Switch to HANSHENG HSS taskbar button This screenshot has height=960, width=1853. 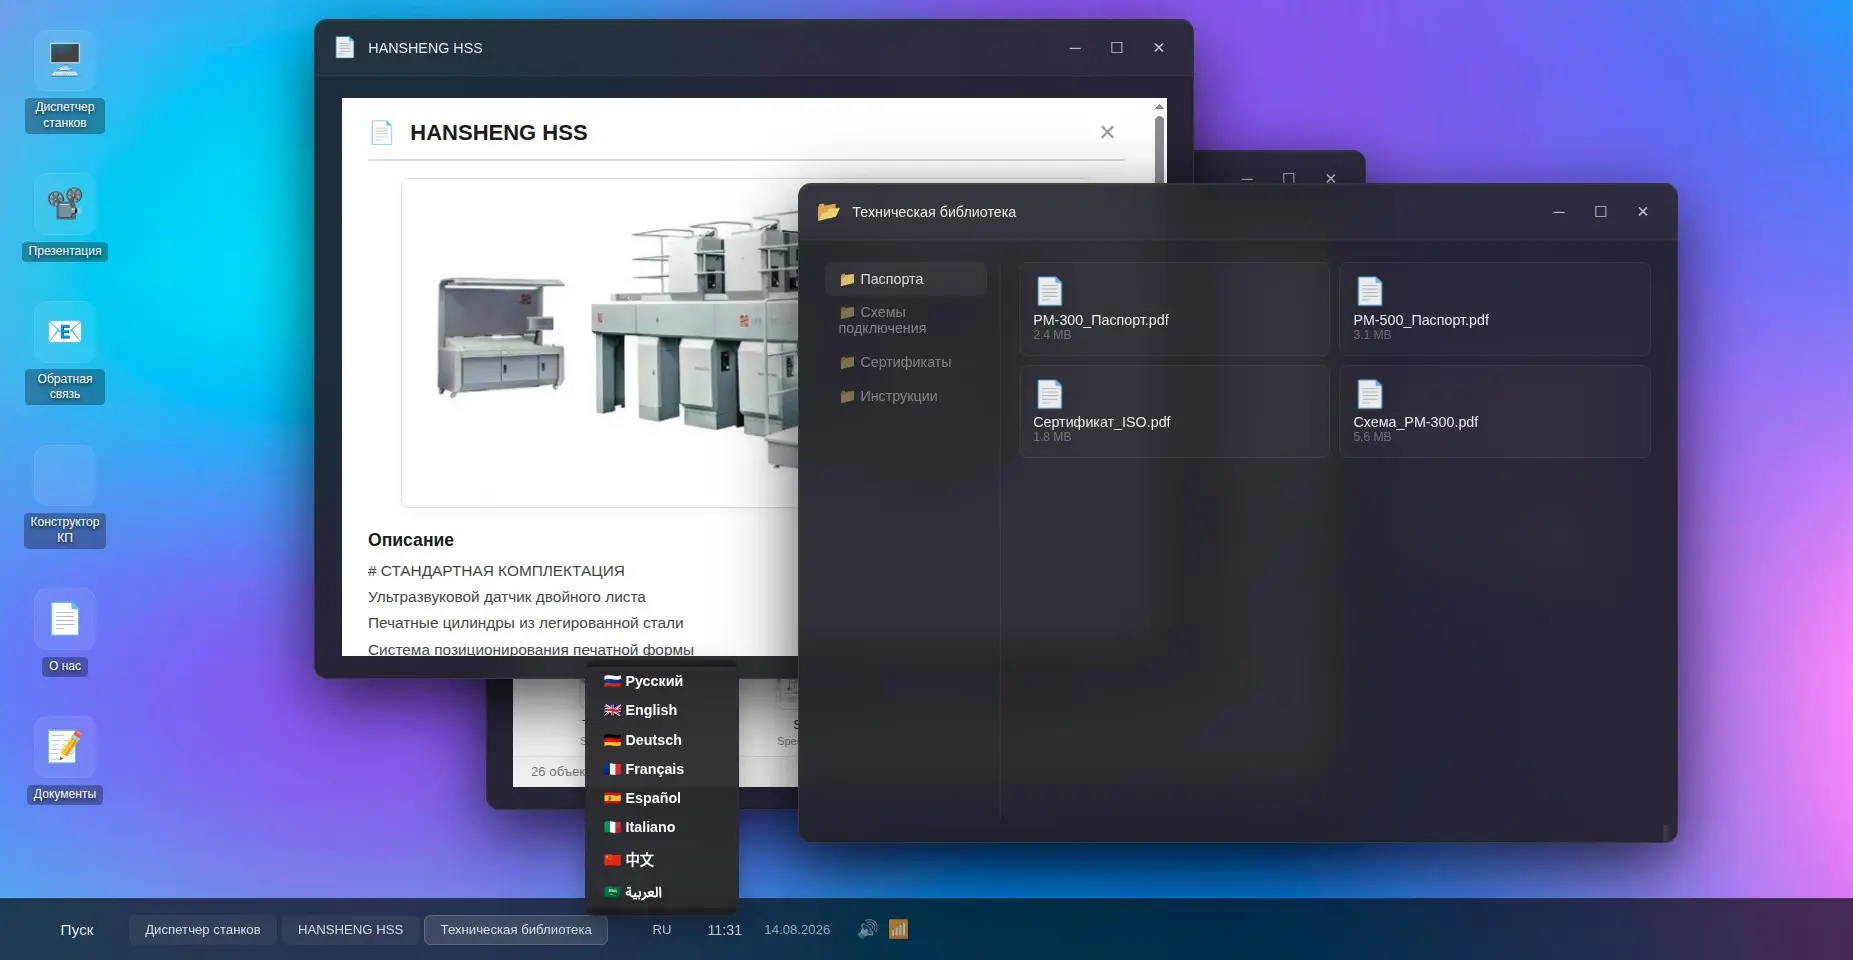[x=350, y=929]
